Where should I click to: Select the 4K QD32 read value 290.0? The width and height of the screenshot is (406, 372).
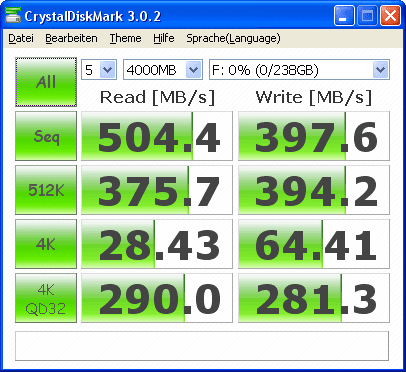click(157, 298)
